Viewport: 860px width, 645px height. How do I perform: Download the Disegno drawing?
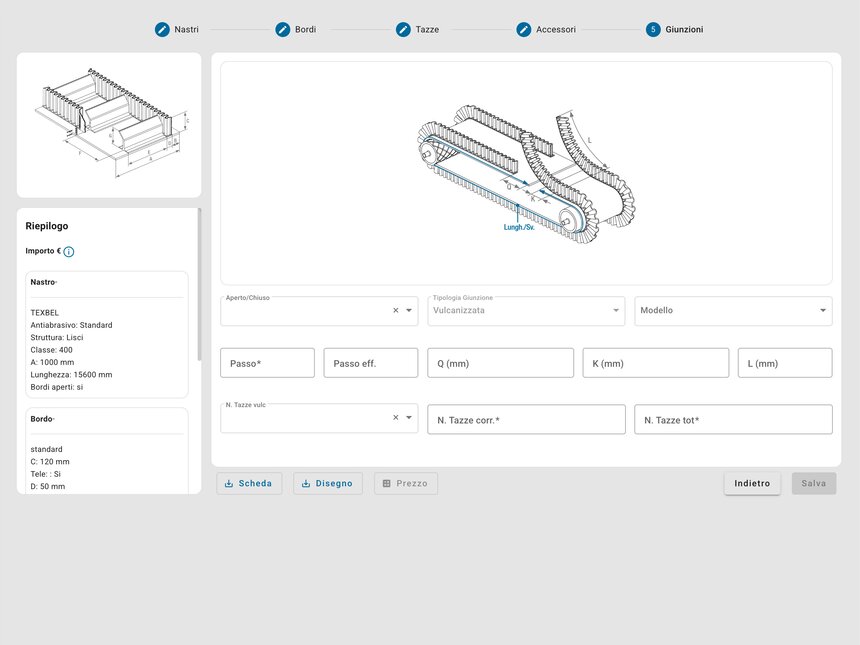tap(327, 484)
